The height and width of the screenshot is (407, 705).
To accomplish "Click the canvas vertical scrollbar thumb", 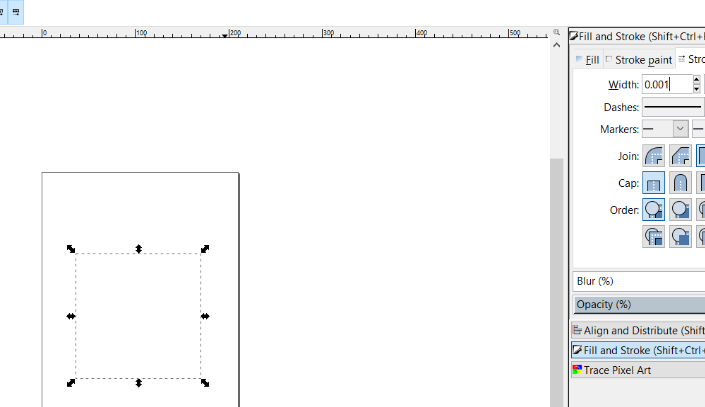I will (557, 282).
